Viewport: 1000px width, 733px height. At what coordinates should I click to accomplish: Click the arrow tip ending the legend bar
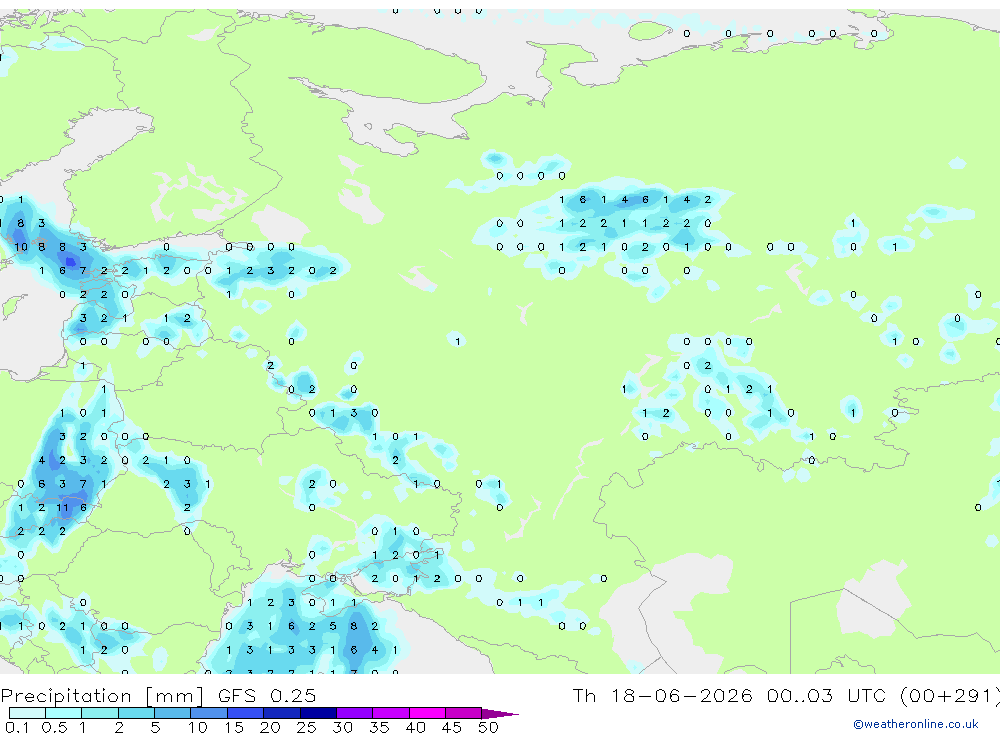click(501, 713)
